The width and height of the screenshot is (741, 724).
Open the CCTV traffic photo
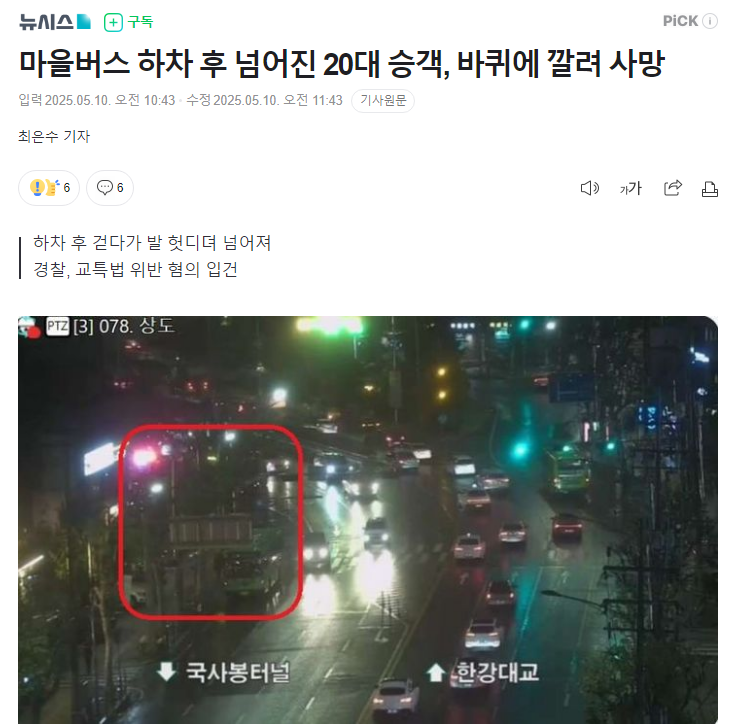coord(368,520)
